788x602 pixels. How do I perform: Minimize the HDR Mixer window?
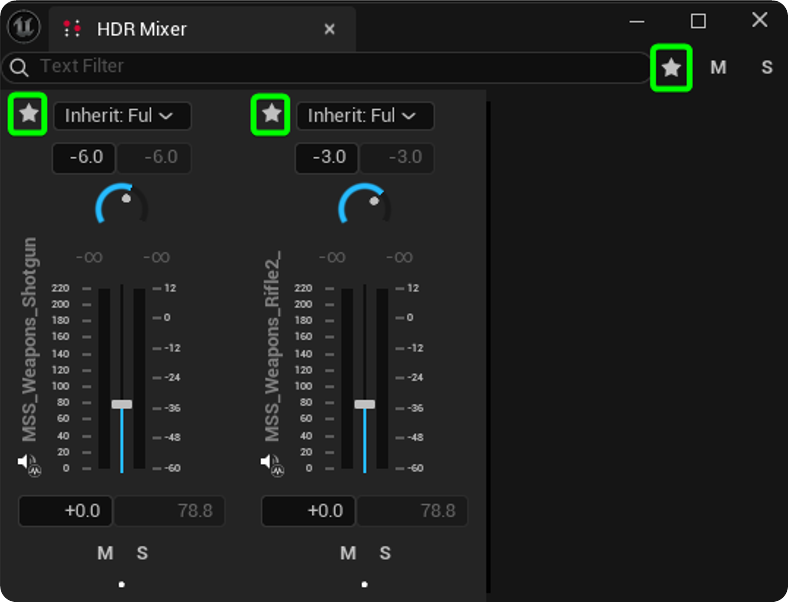tap(637, 22)
